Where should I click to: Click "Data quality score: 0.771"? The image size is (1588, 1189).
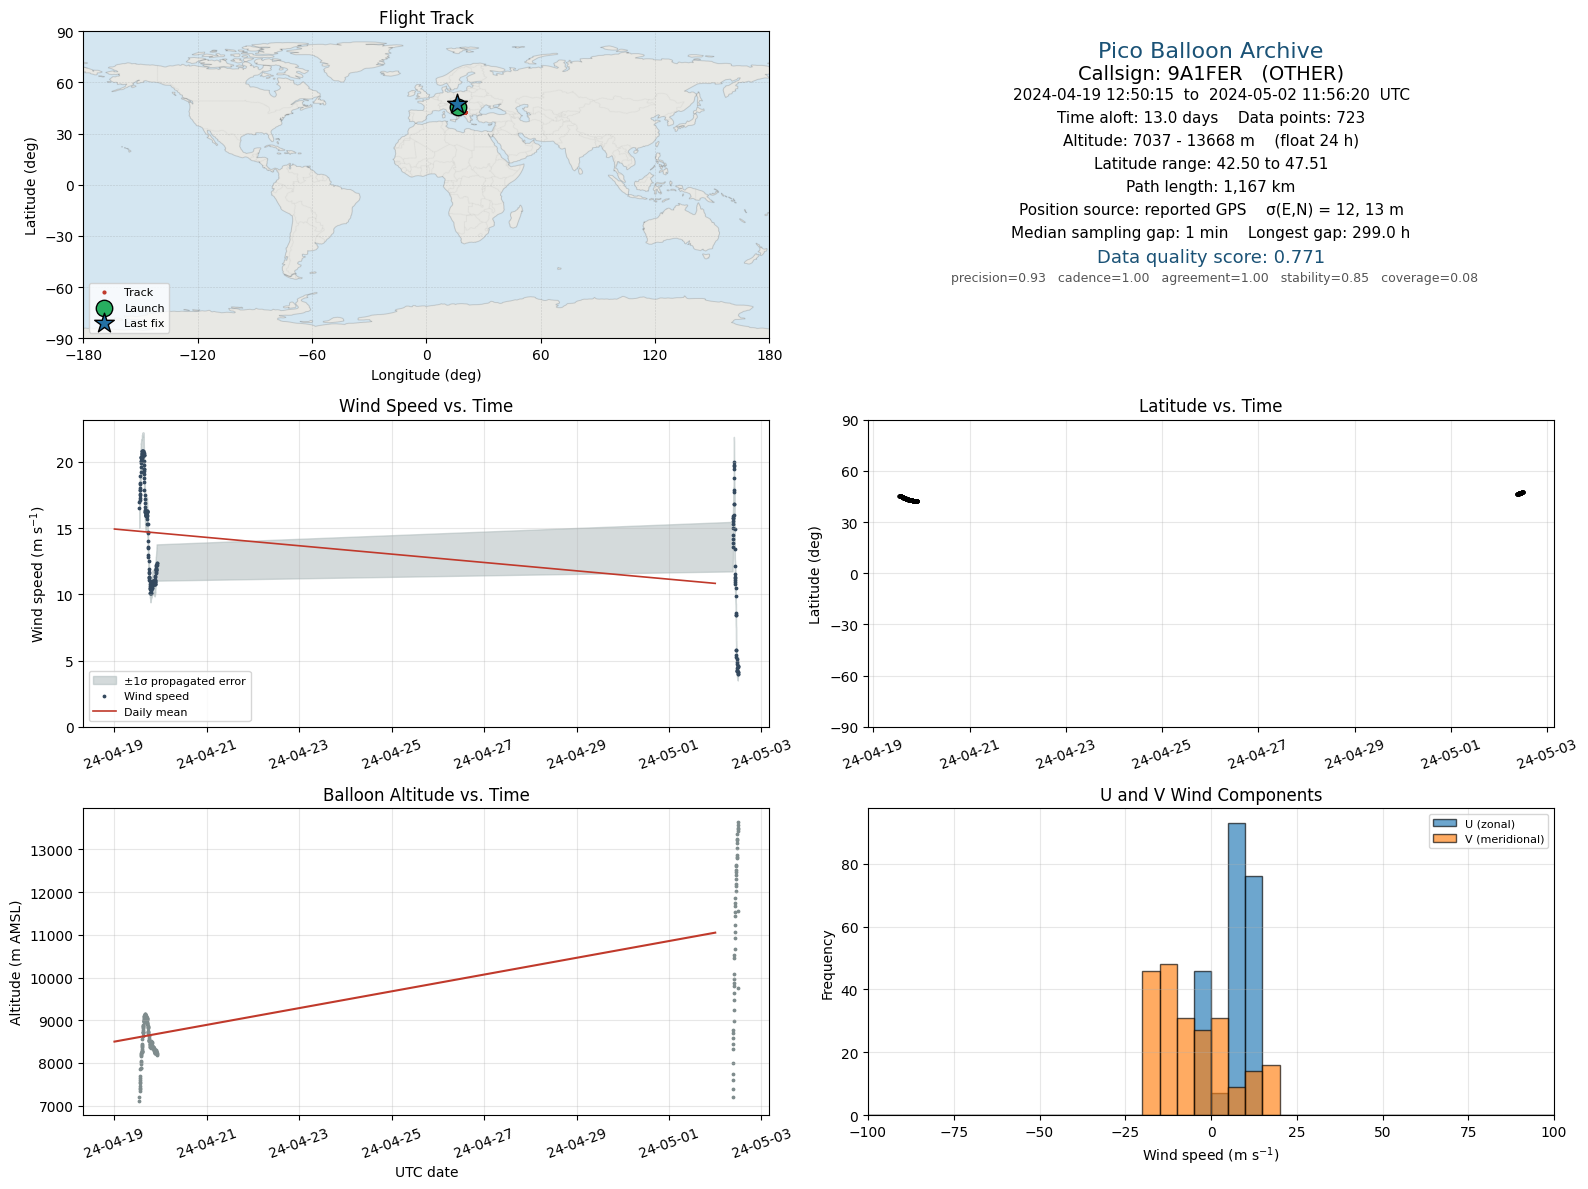click(1210, 257)
